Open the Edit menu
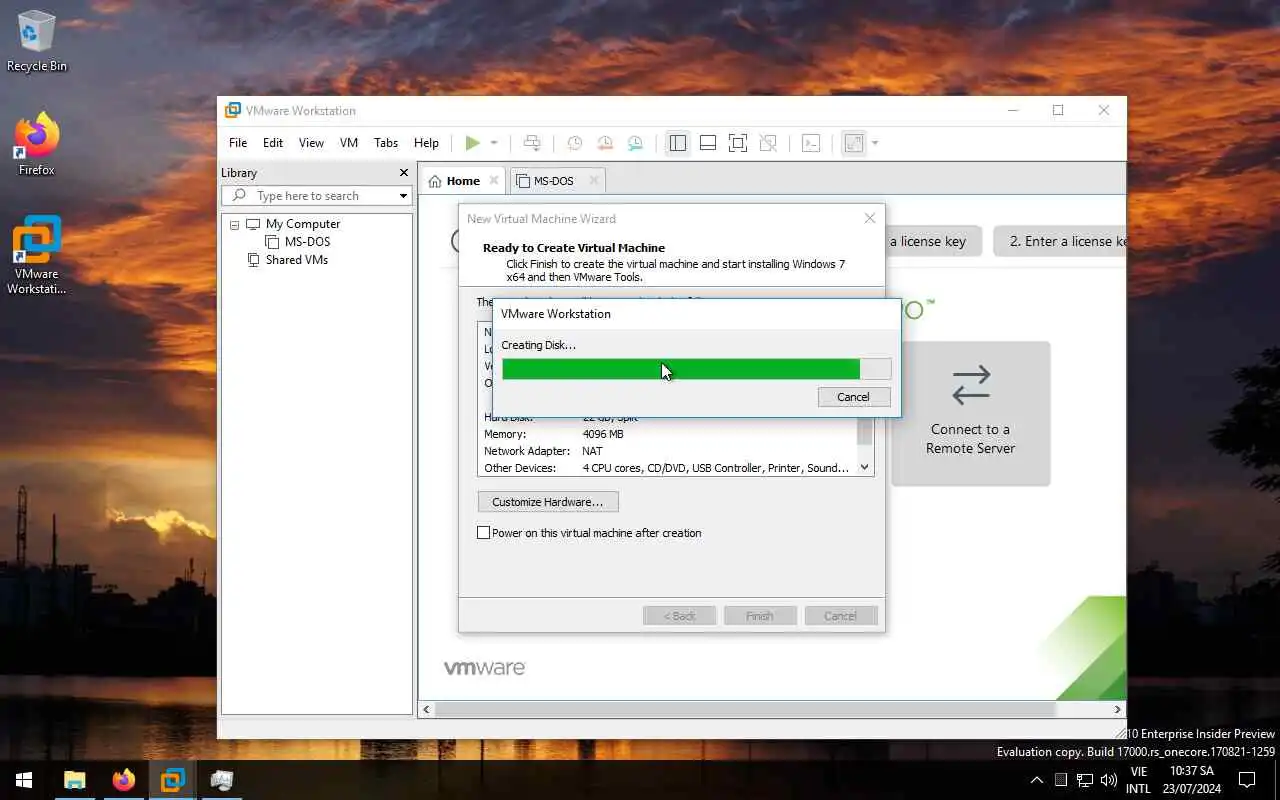Image resolution: width=1280 pixels, height=800 pixels. pos(273,143)
